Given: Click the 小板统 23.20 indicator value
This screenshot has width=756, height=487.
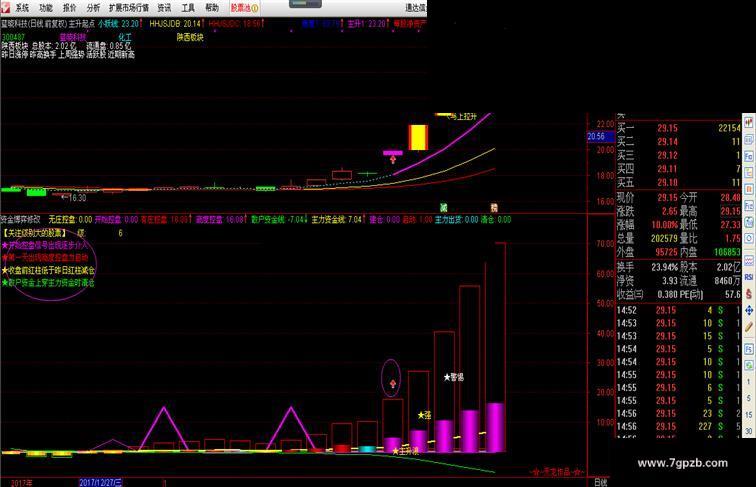Looking at the screenshot, I should pyautogui.click(x=119, y=23).
